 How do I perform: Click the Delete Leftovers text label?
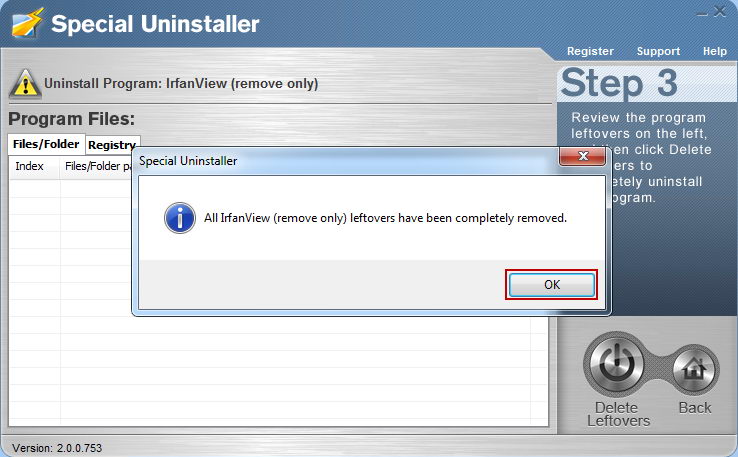click(618, 414)
